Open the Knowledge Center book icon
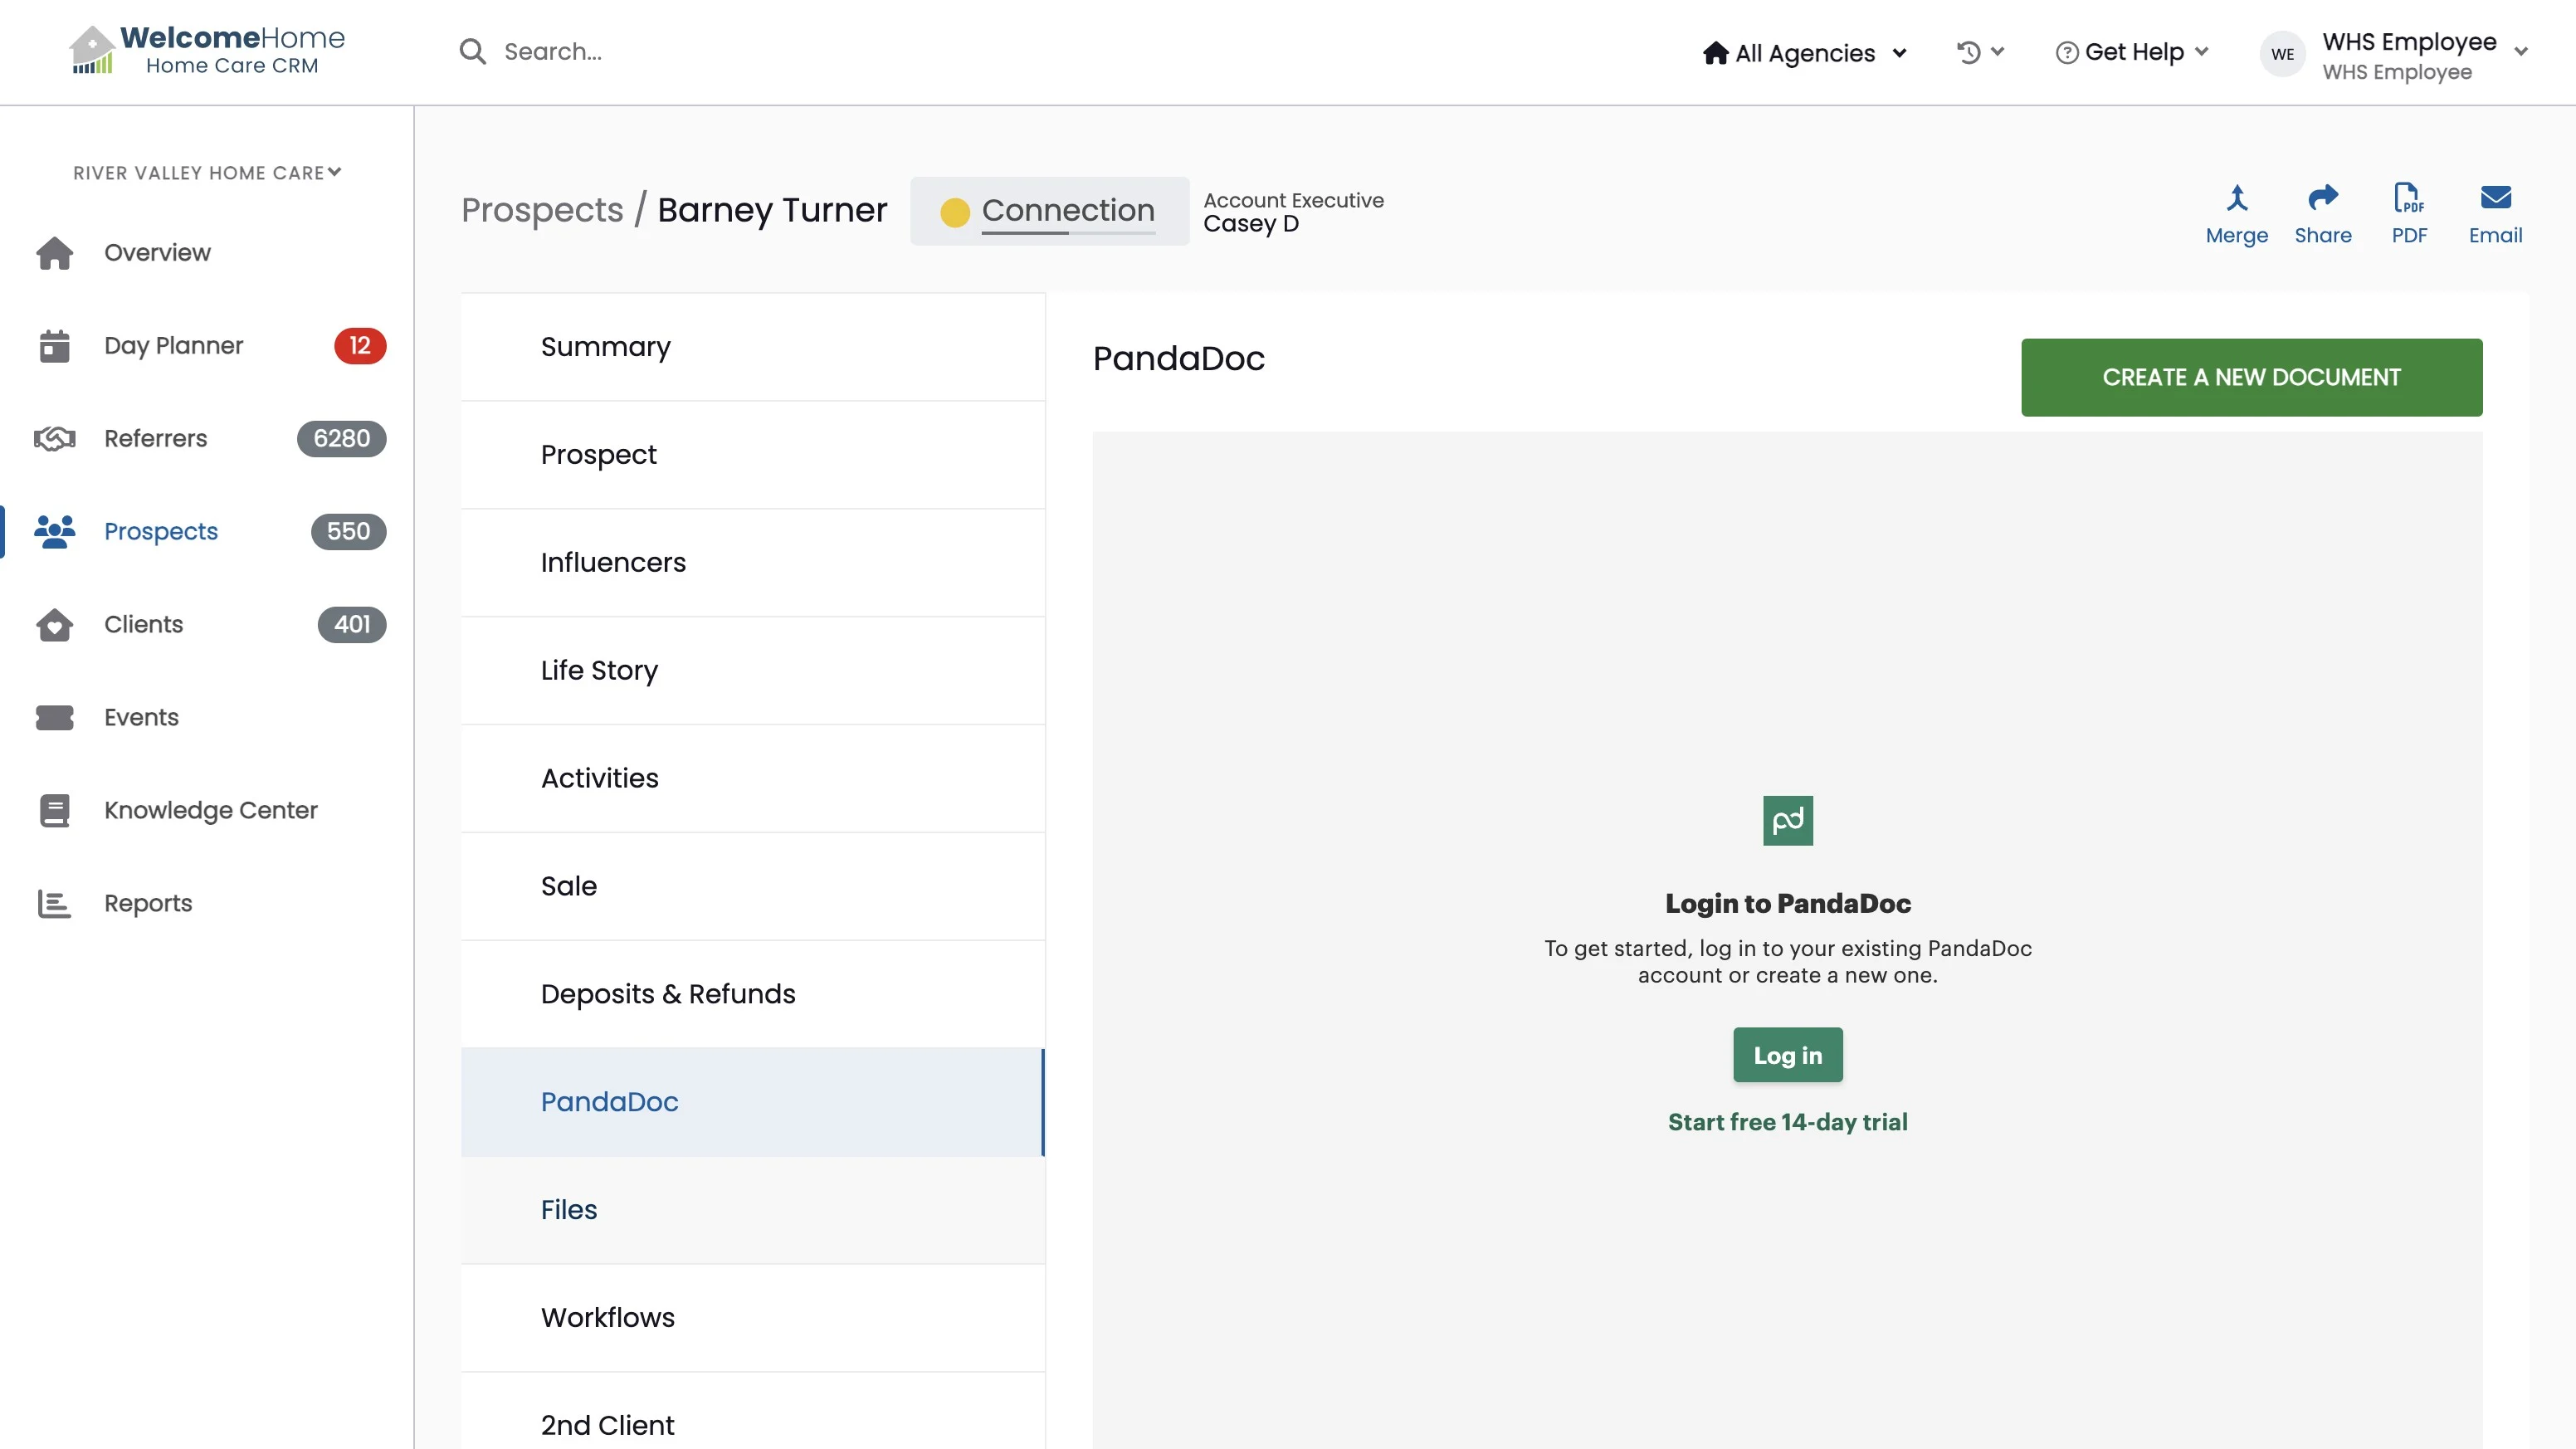 (54, 810)
